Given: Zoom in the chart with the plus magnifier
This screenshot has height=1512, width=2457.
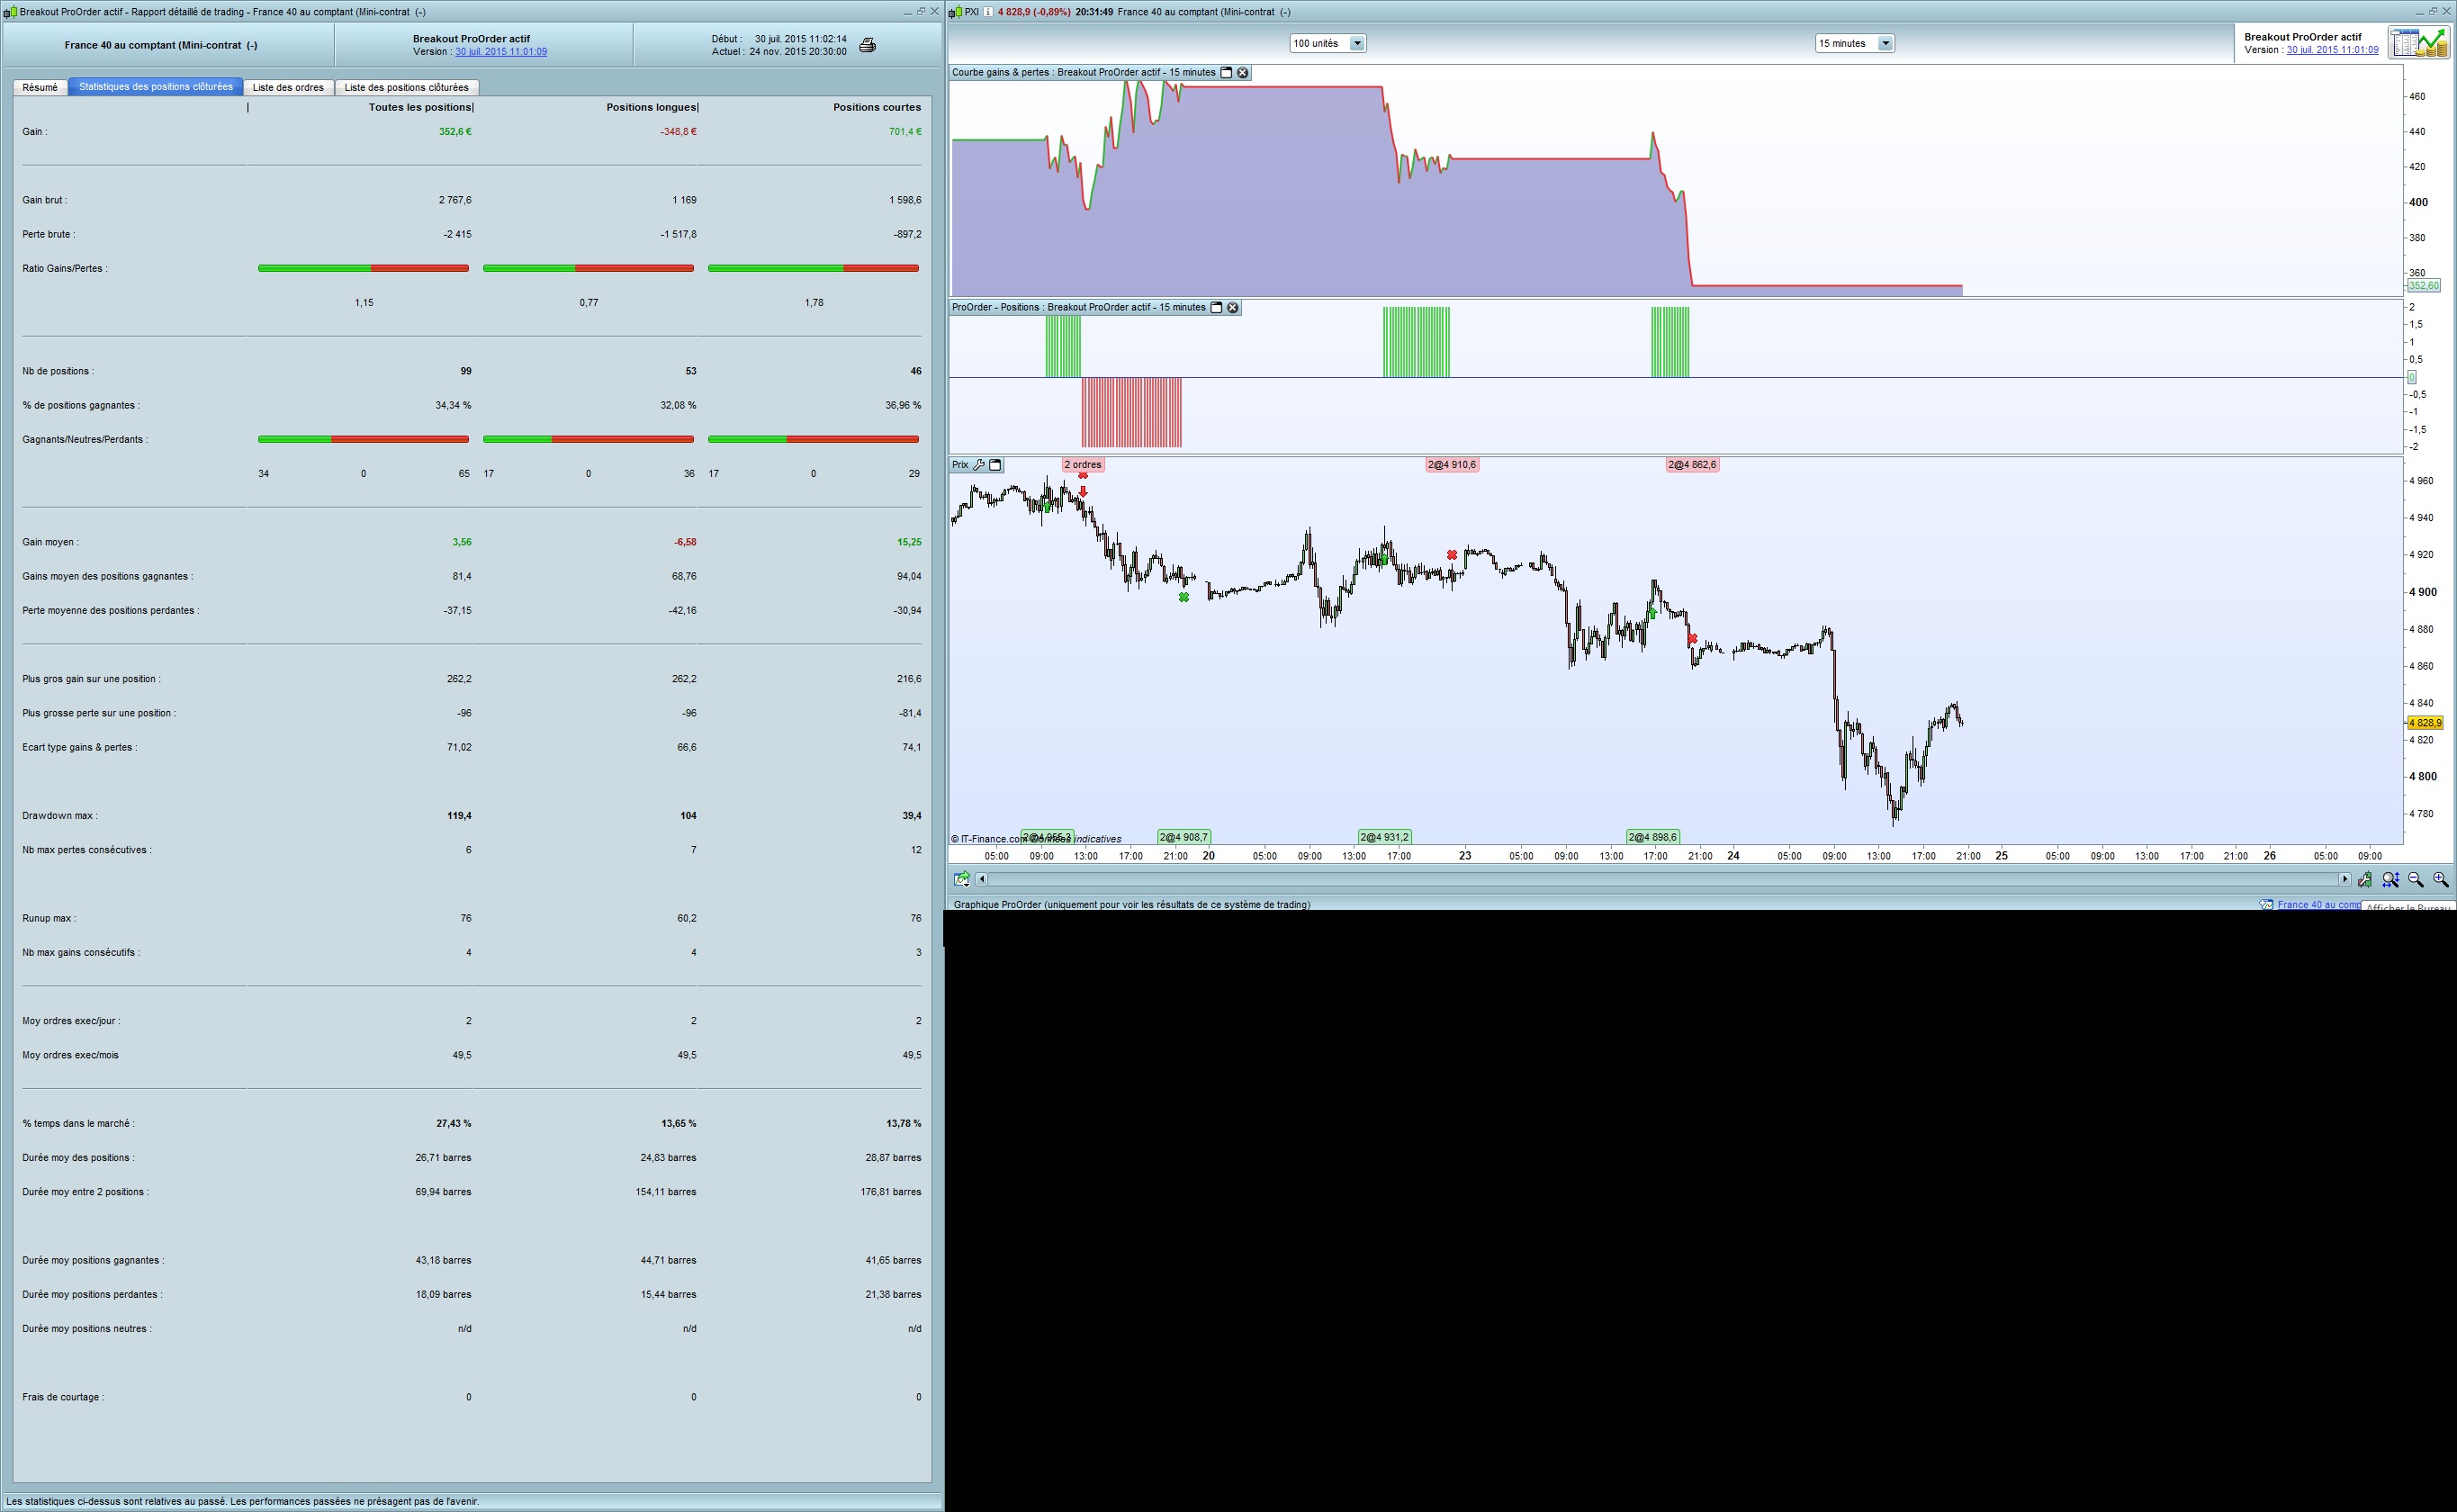Looking at the screenshot, I should tap(2441, 880).
